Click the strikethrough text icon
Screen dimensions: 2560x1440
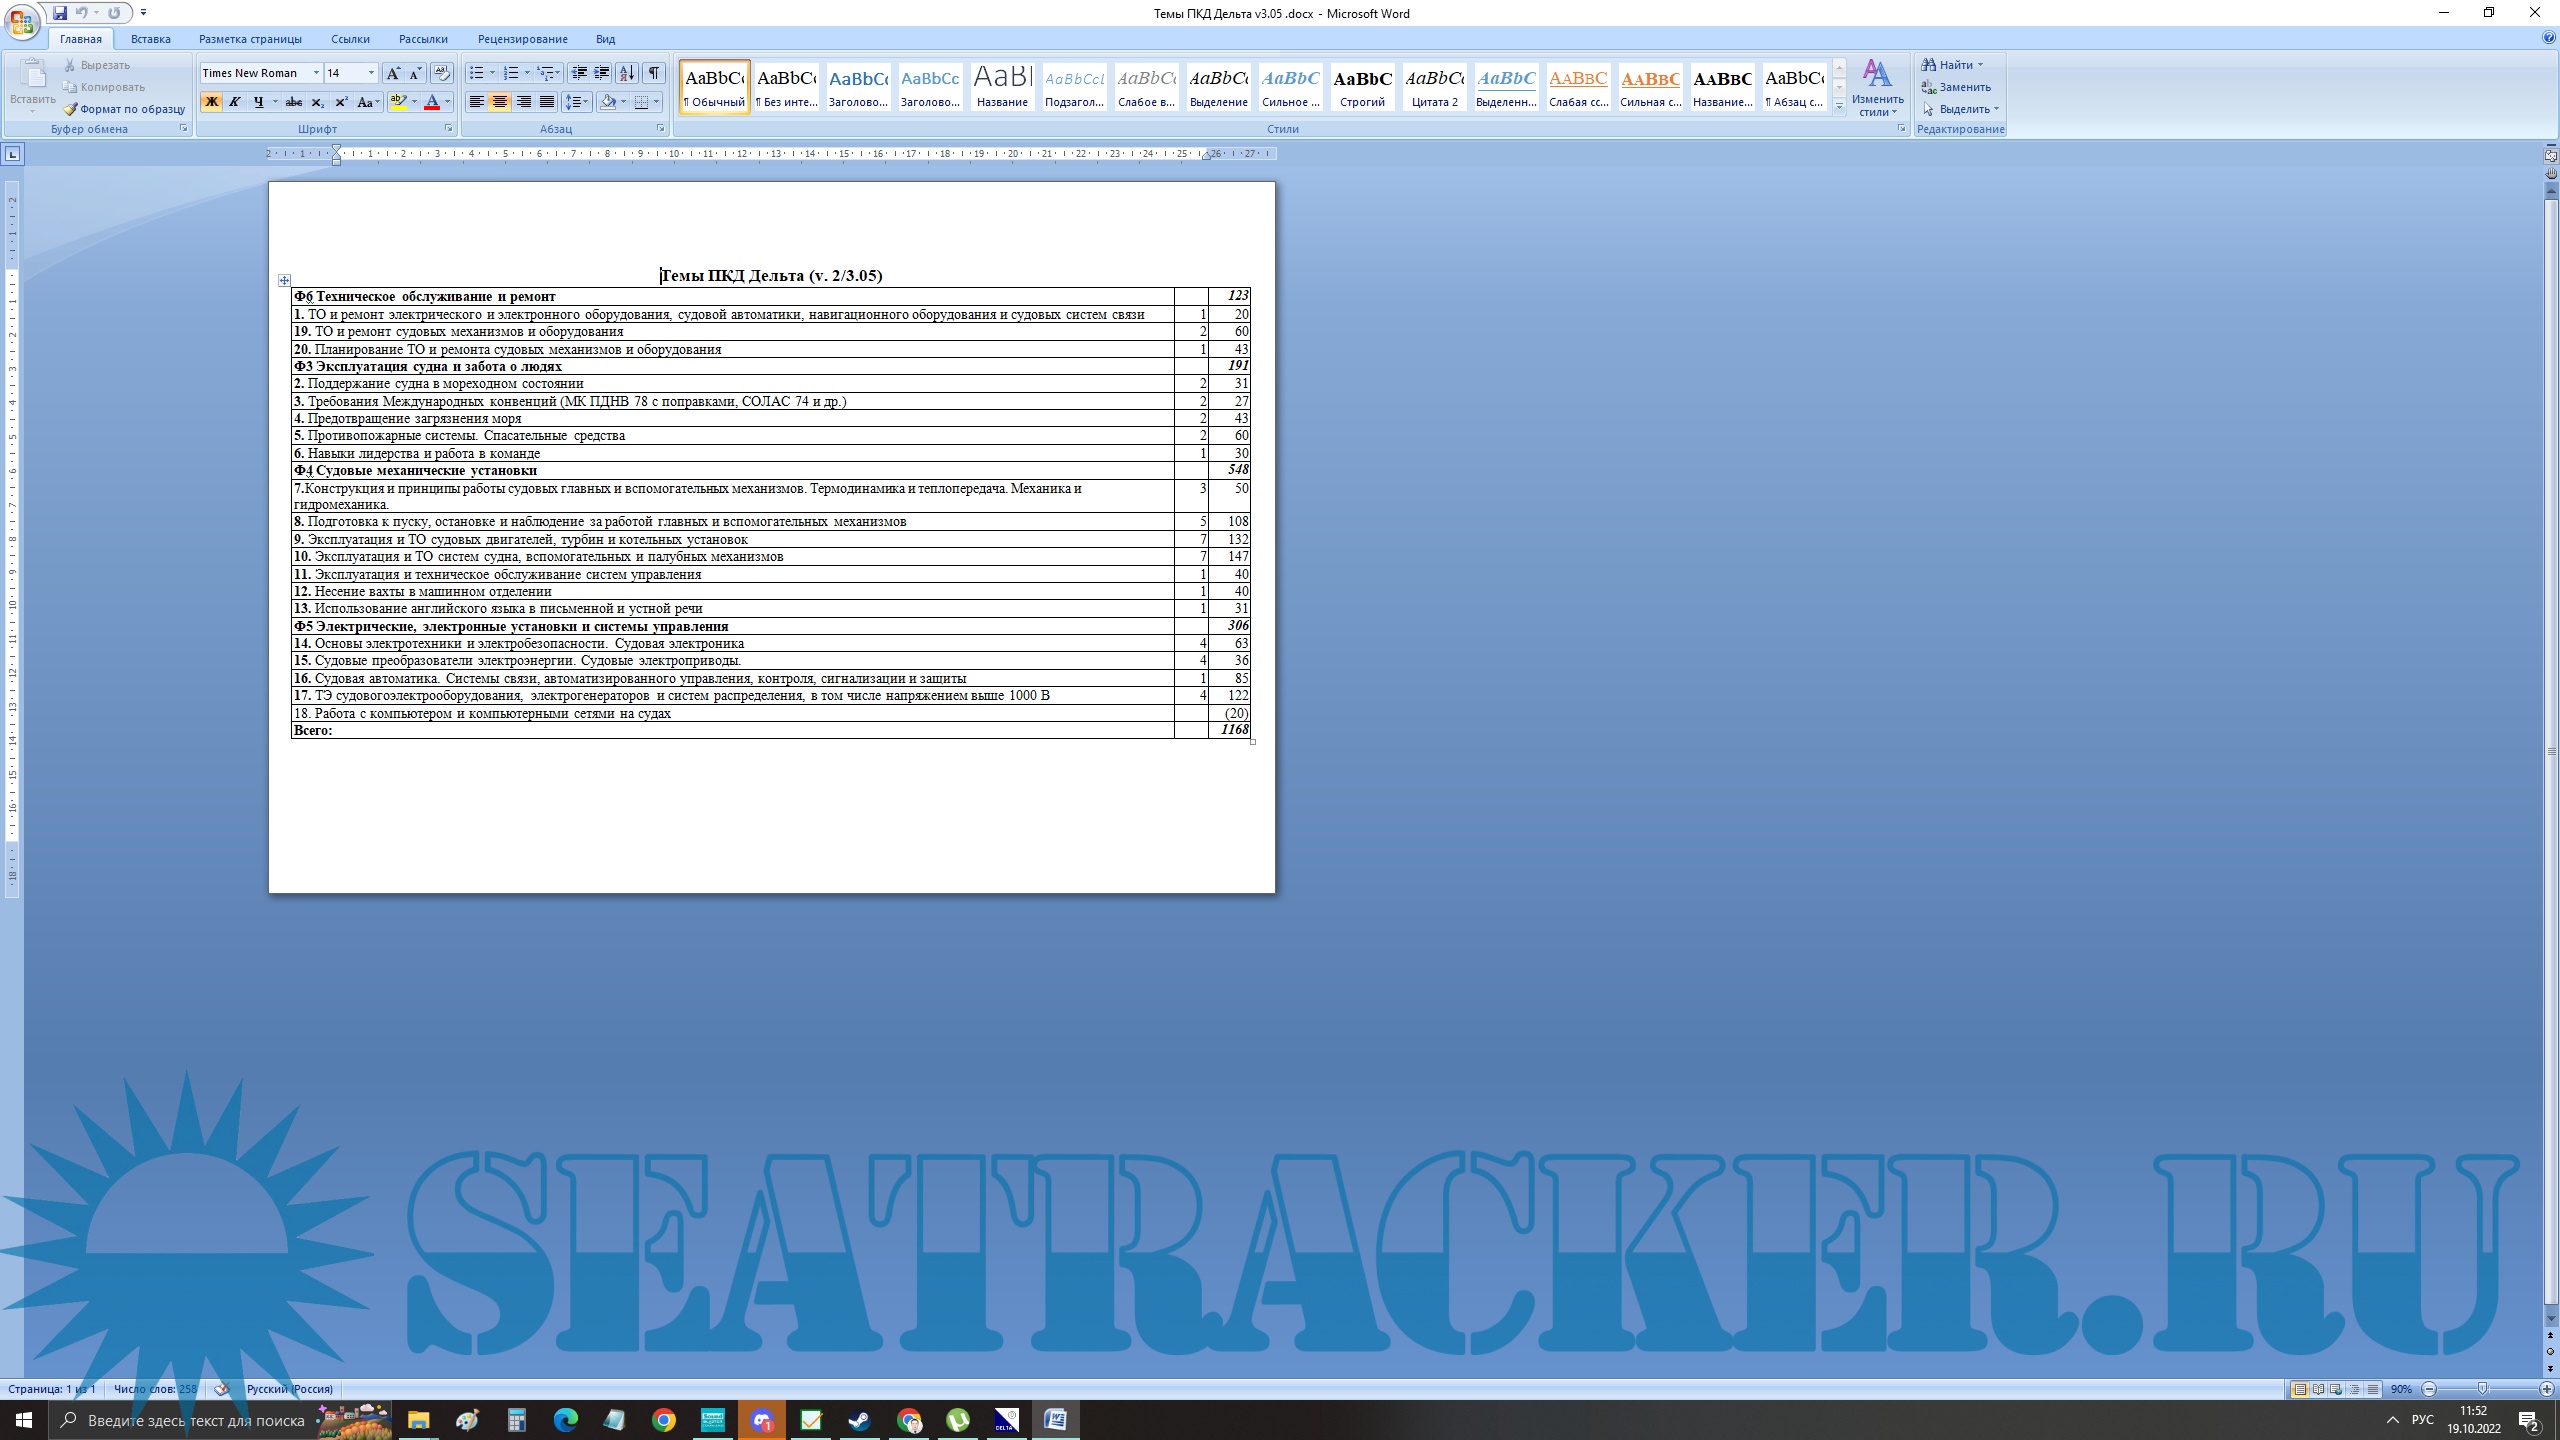[293, 102]
